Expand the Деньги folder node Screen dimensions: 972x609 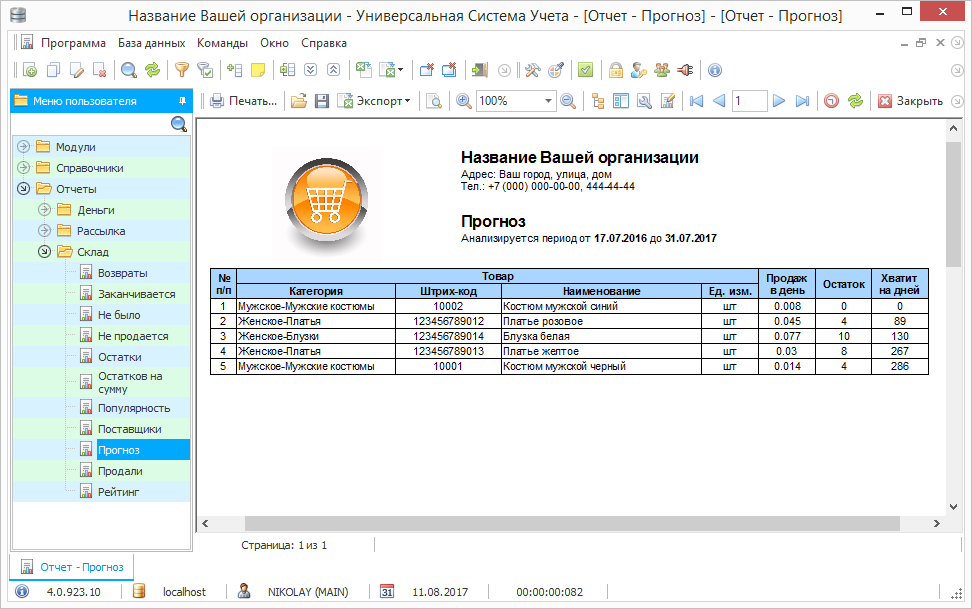45,210
